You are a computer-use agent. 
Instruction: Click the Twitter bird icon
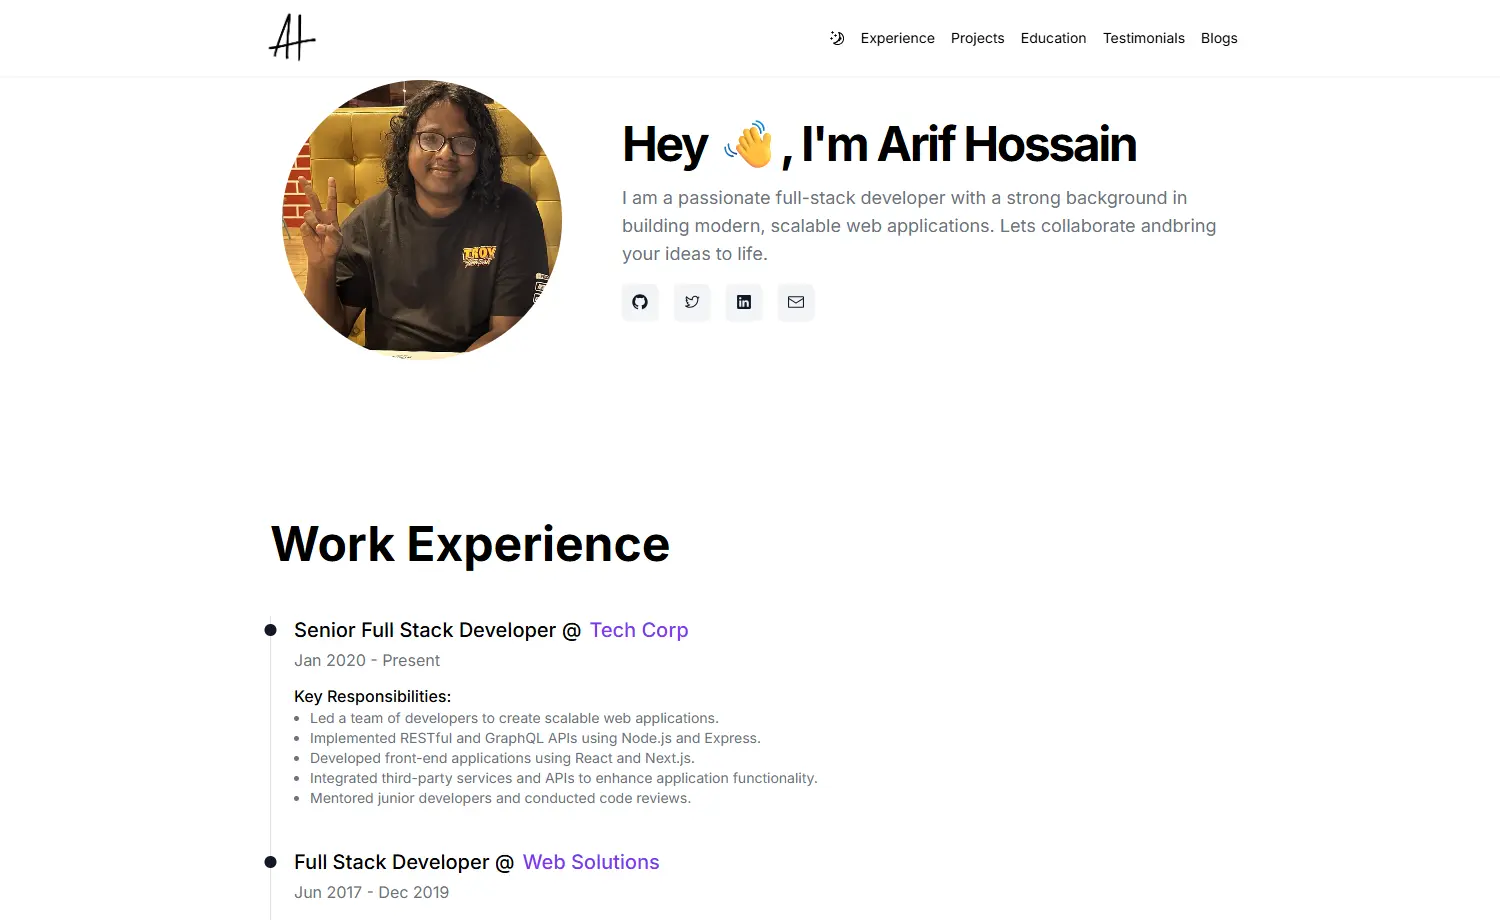coord(692,302)
